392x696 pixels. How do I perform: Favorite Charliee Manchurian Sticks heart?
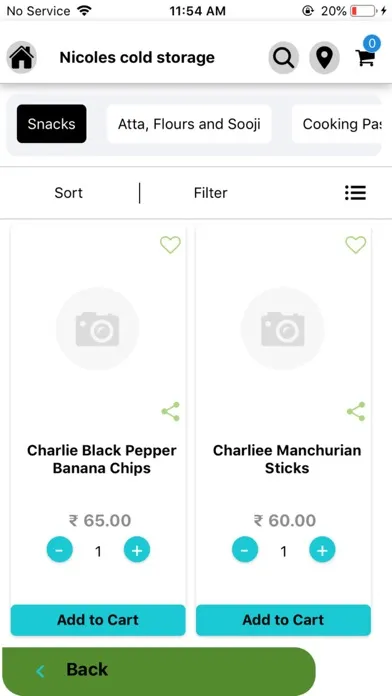pos(356,245)
